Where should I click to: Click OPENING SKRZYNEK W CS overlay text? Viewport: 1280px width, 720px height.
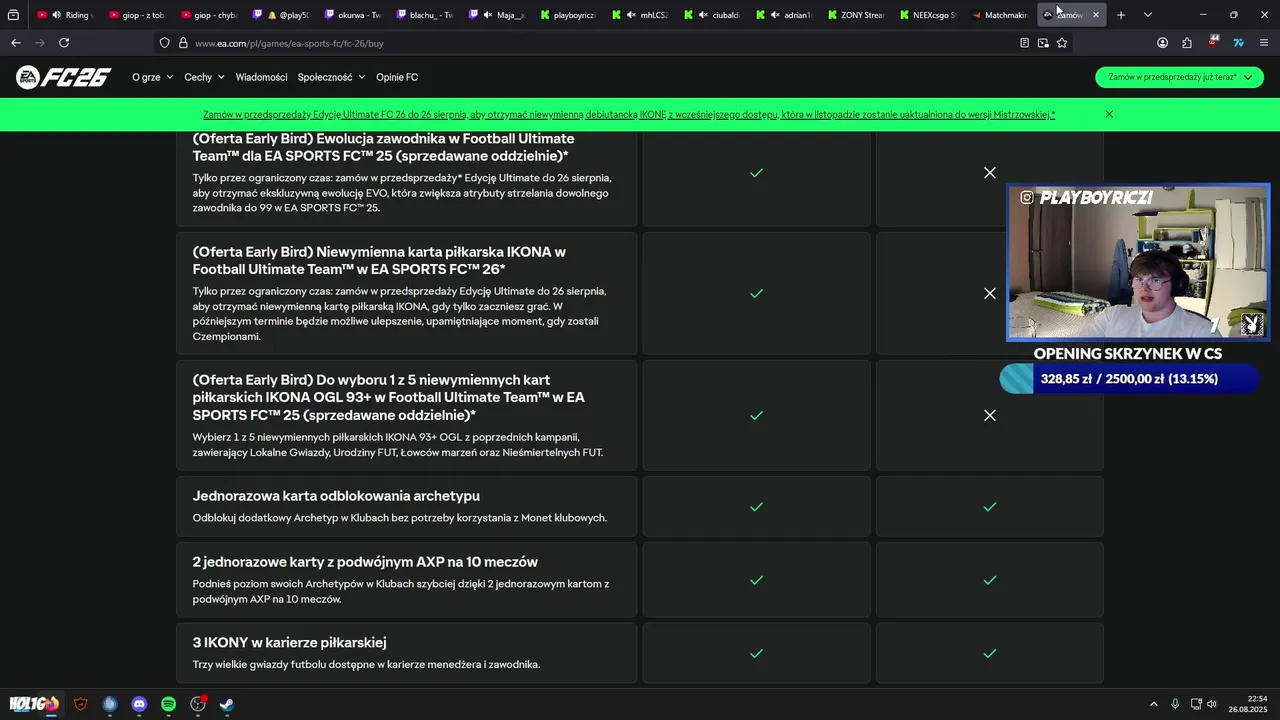pyautogui.click(x=1127, y=354)
